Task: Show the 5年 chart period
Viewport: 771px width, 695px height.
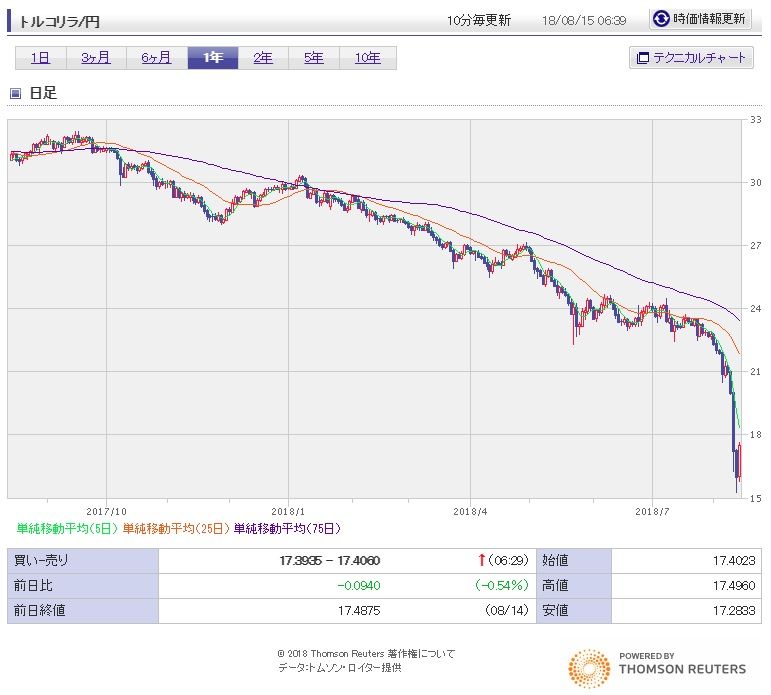Action: pos(313,58)
